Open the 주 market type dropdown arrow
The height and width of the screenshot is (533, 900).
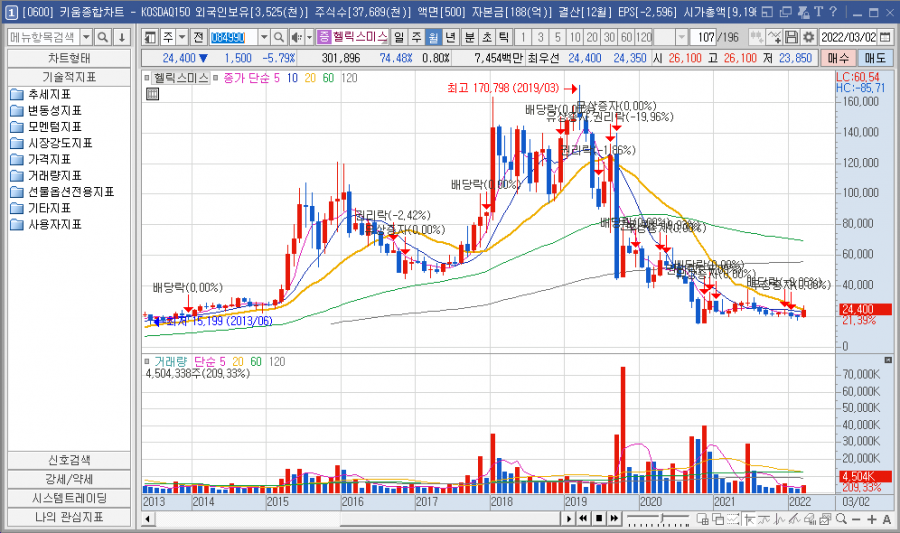pyautogui.click(x=181, y=37)
